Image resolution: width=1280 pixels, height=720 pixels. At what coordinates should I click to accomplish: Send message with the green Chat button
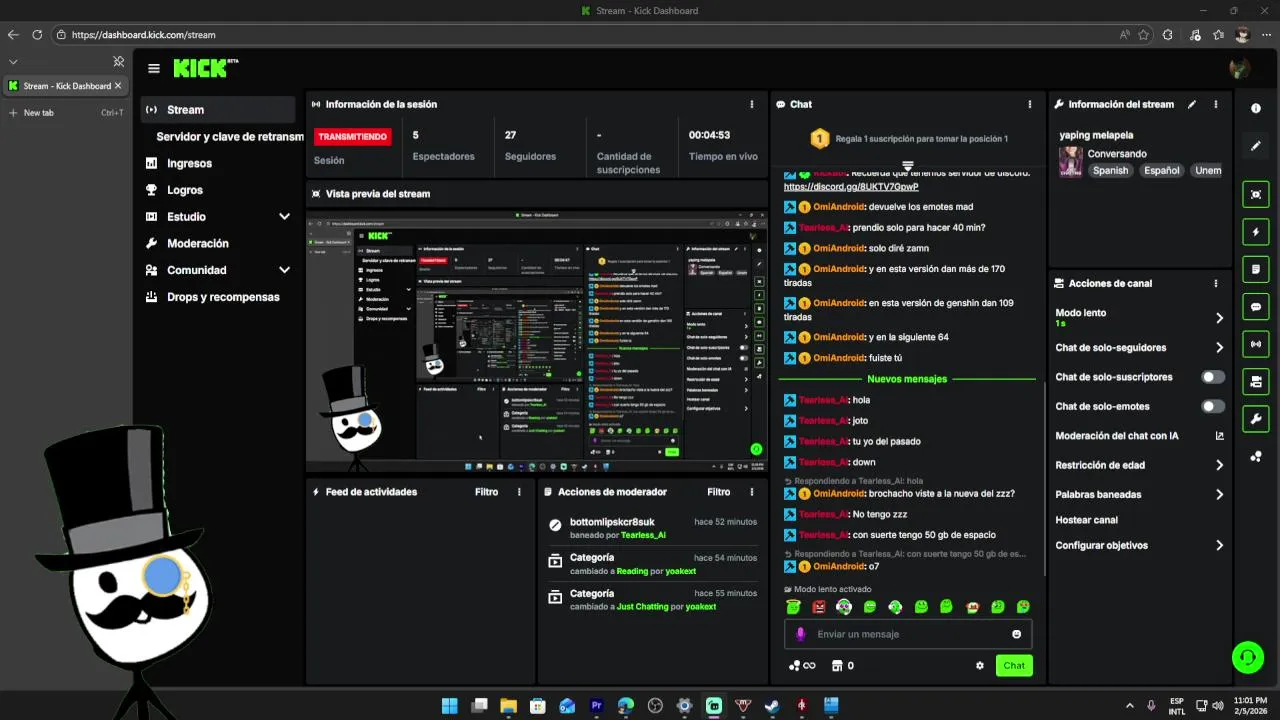[1014, 666]
